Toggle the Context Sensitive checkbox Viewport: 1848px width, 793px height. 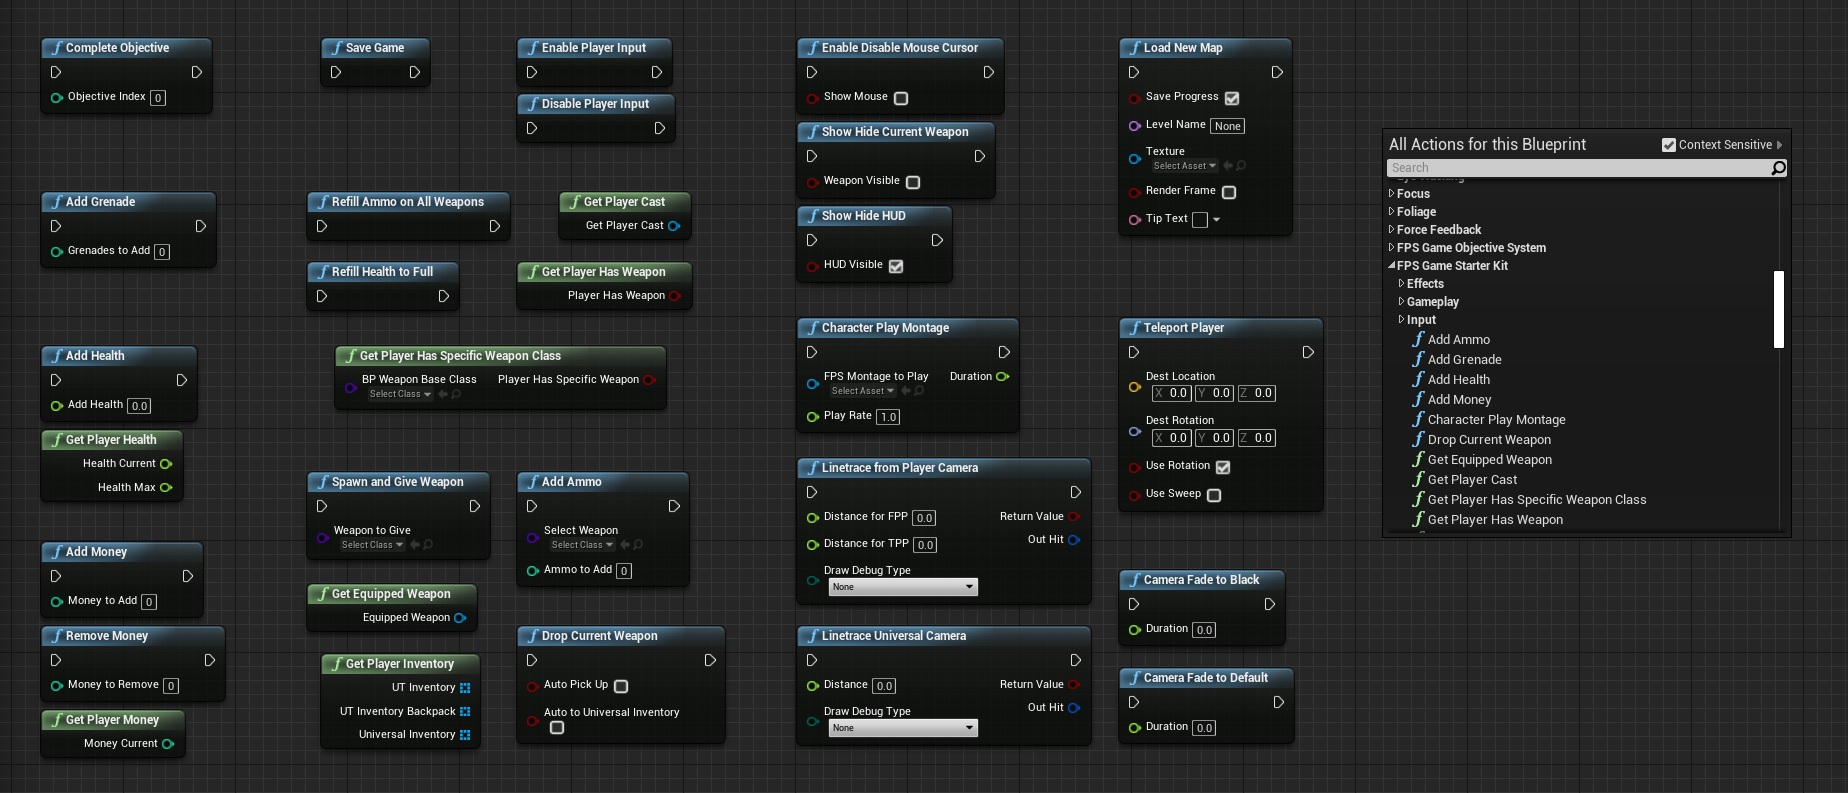coord(1668,145)
